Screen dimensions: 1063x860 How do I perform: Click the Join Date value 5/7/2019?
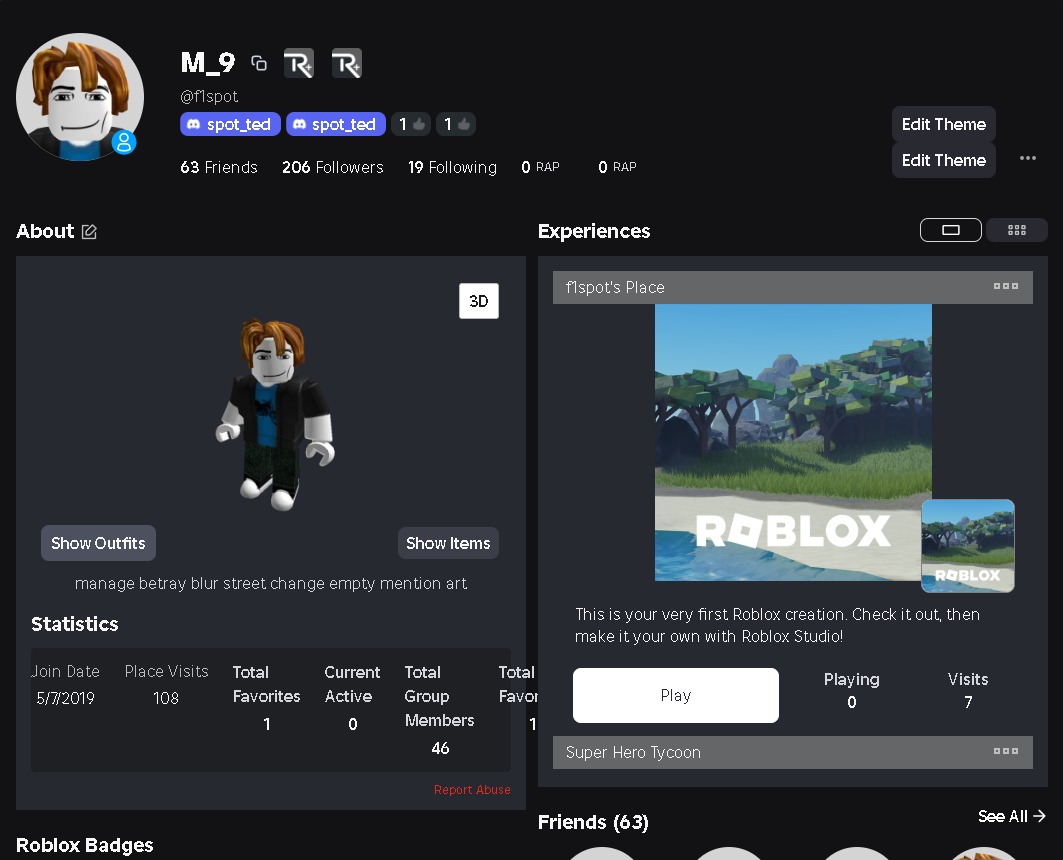pyautogui.click(x=66, y=698)
